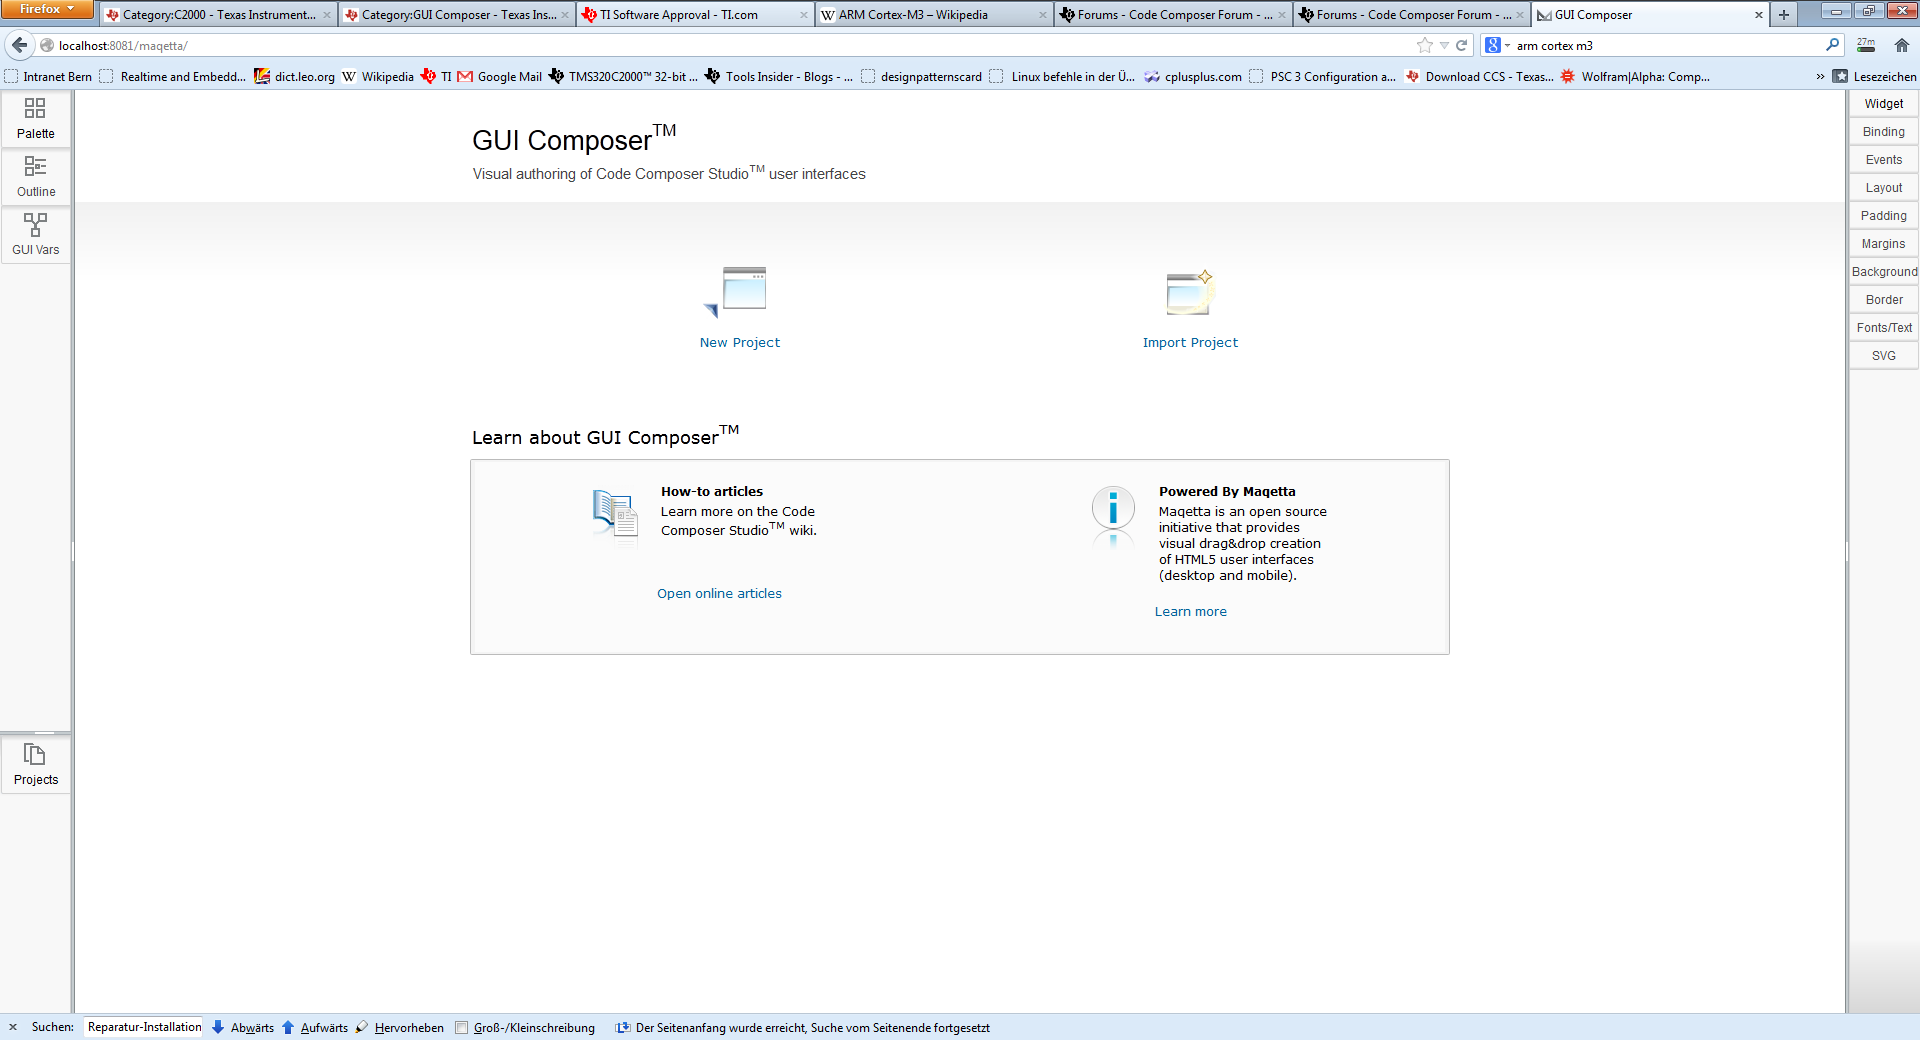This screenshot has height=1040, width=1920.
Task: Open the Intranet Bern bookmark
Action: click(x=48, y=76)
